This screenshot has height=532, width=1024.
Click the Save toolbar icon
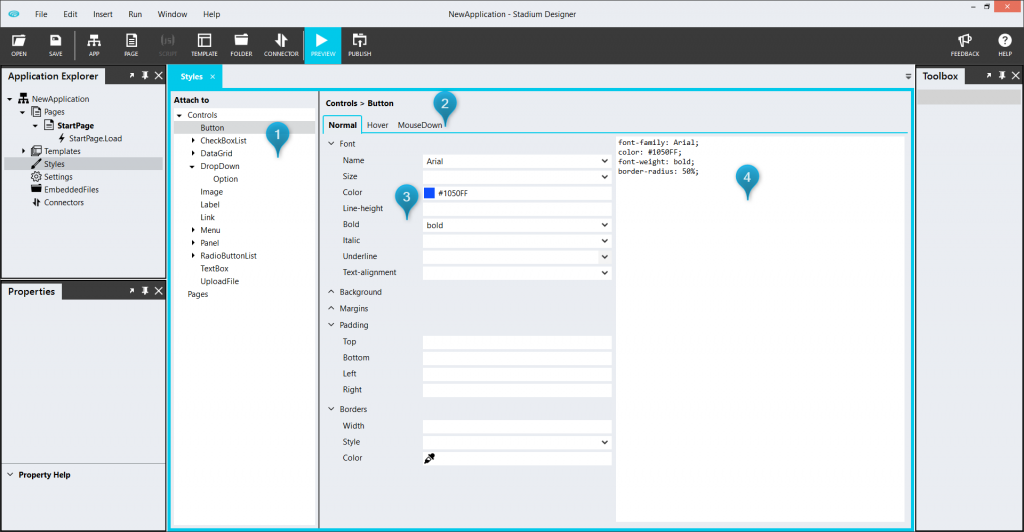[x=56, y=45]
